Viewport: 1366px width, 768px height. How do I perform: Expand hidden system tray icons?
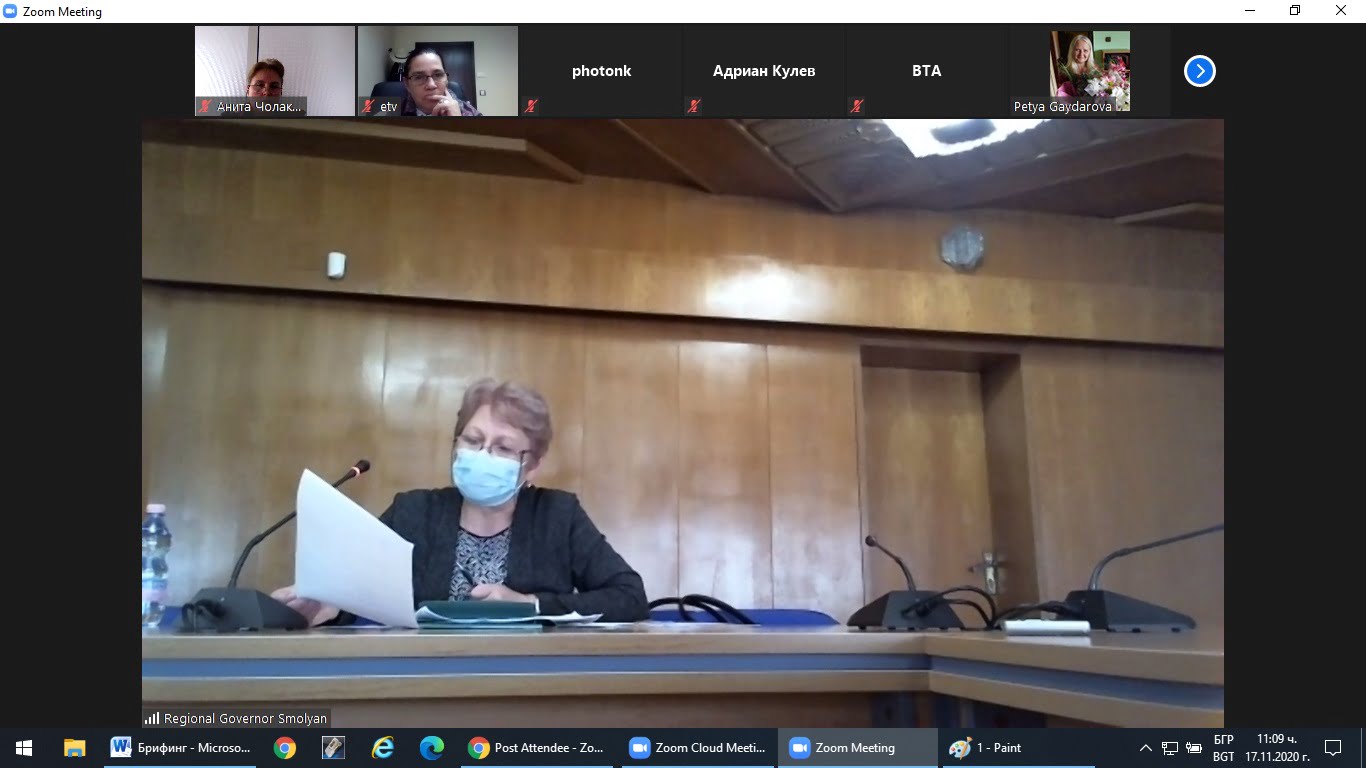click(x=1146, y=748)
